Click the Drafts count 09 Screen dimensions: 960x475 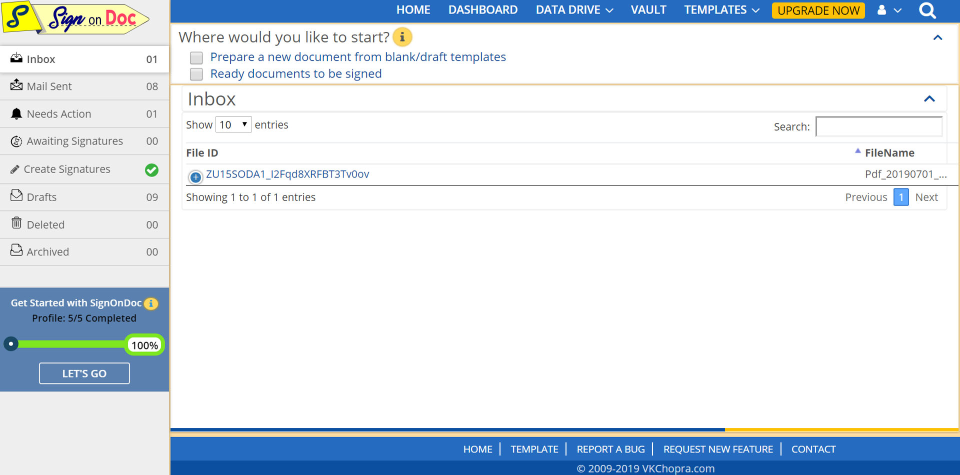152,197
